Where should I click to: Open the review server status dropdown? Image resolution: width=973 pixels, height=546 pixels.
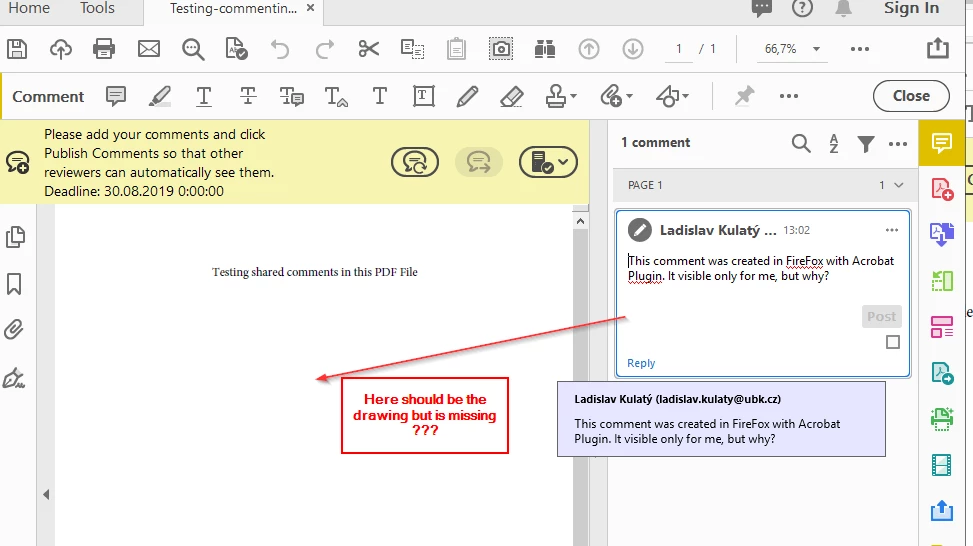click(549, 162)
